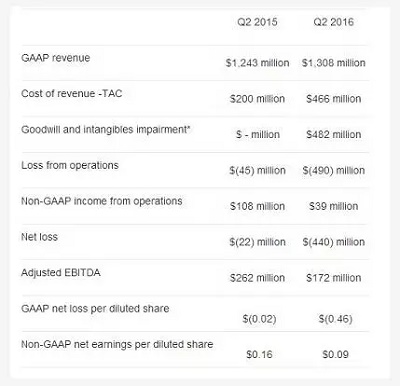Viewport: 400px width, 386px height.
Task: Select Non-GAAP income from operations label
Action: pyautogui.click(x=102, y=201)
